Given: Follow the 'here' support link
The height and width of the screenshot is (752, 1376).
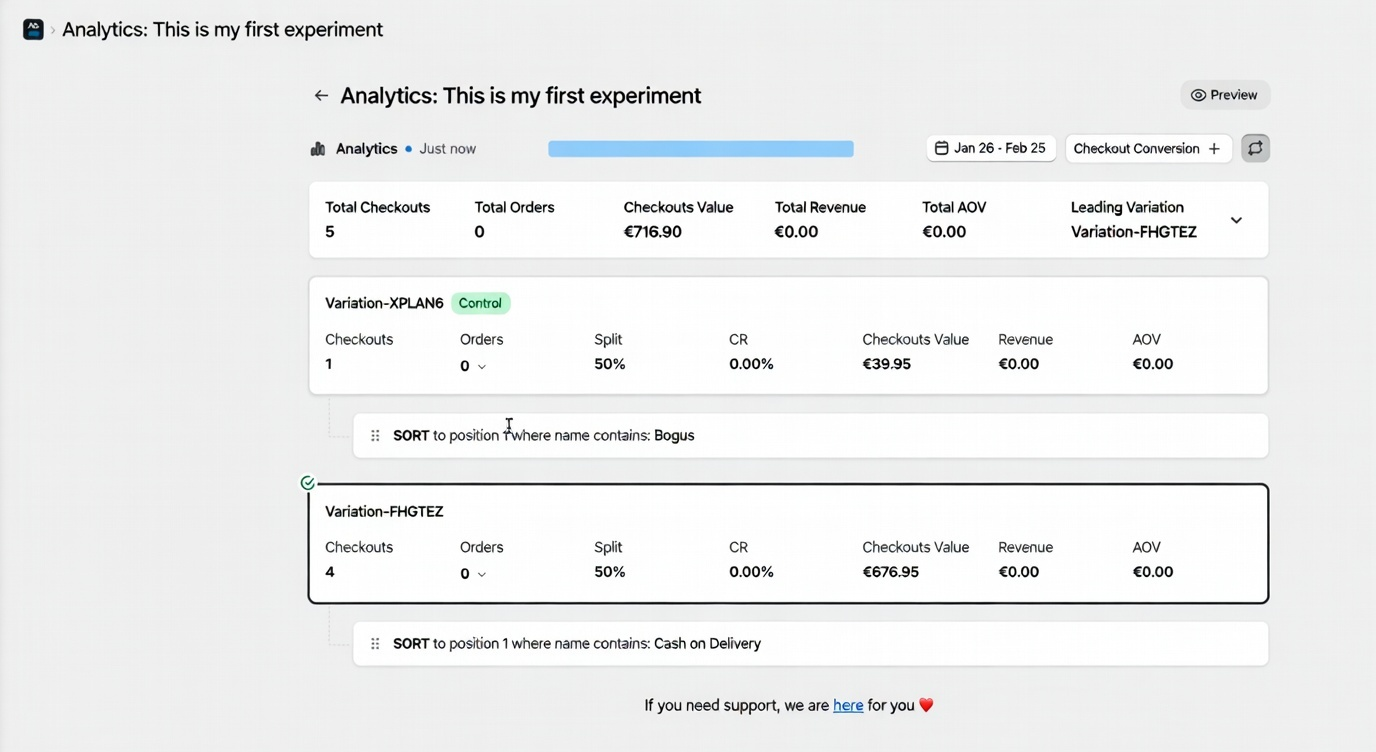Looking at the screenshot, I should click(848, 706).
